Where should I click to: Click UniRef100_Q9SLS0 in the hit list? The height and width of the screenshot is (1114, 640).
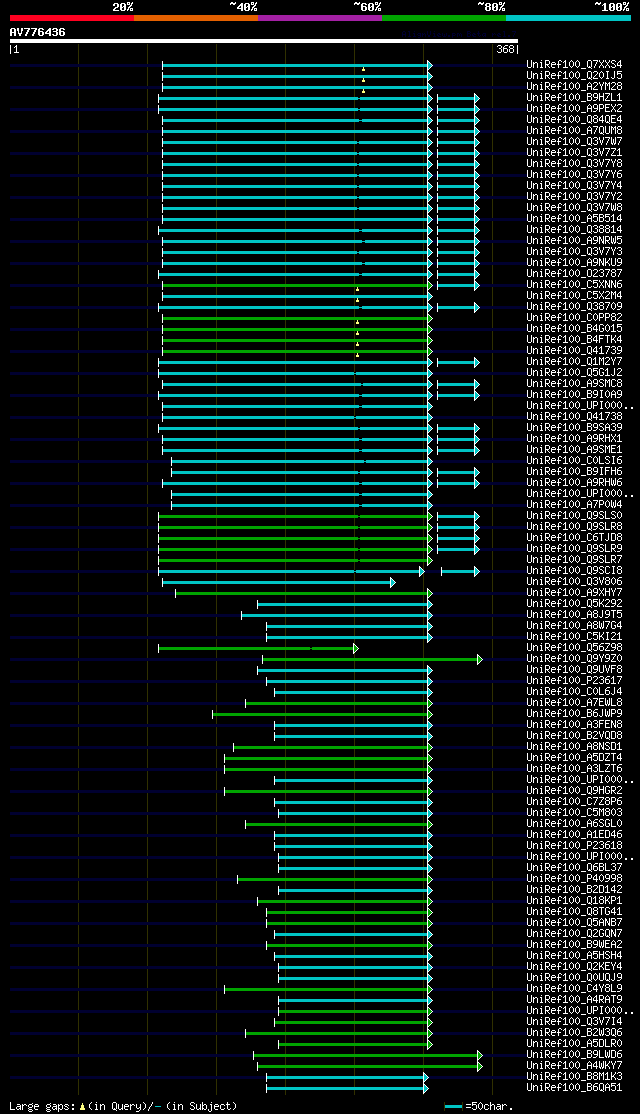pos(574,516)
